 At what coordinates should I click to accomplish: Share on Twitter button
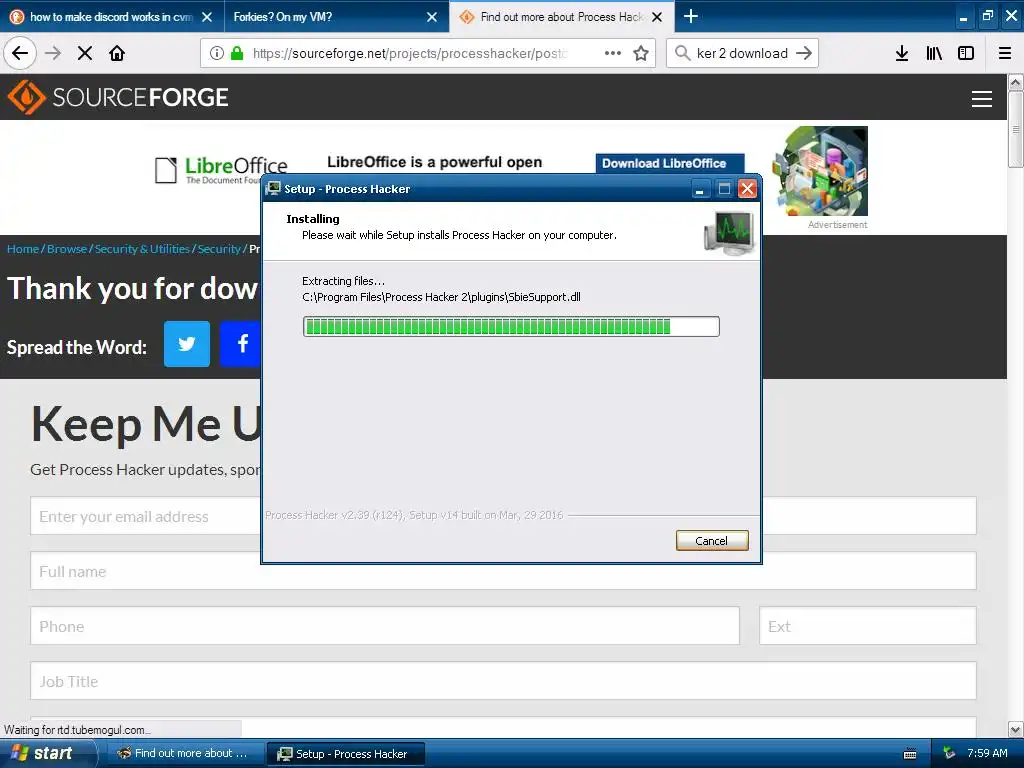(187, 344)
